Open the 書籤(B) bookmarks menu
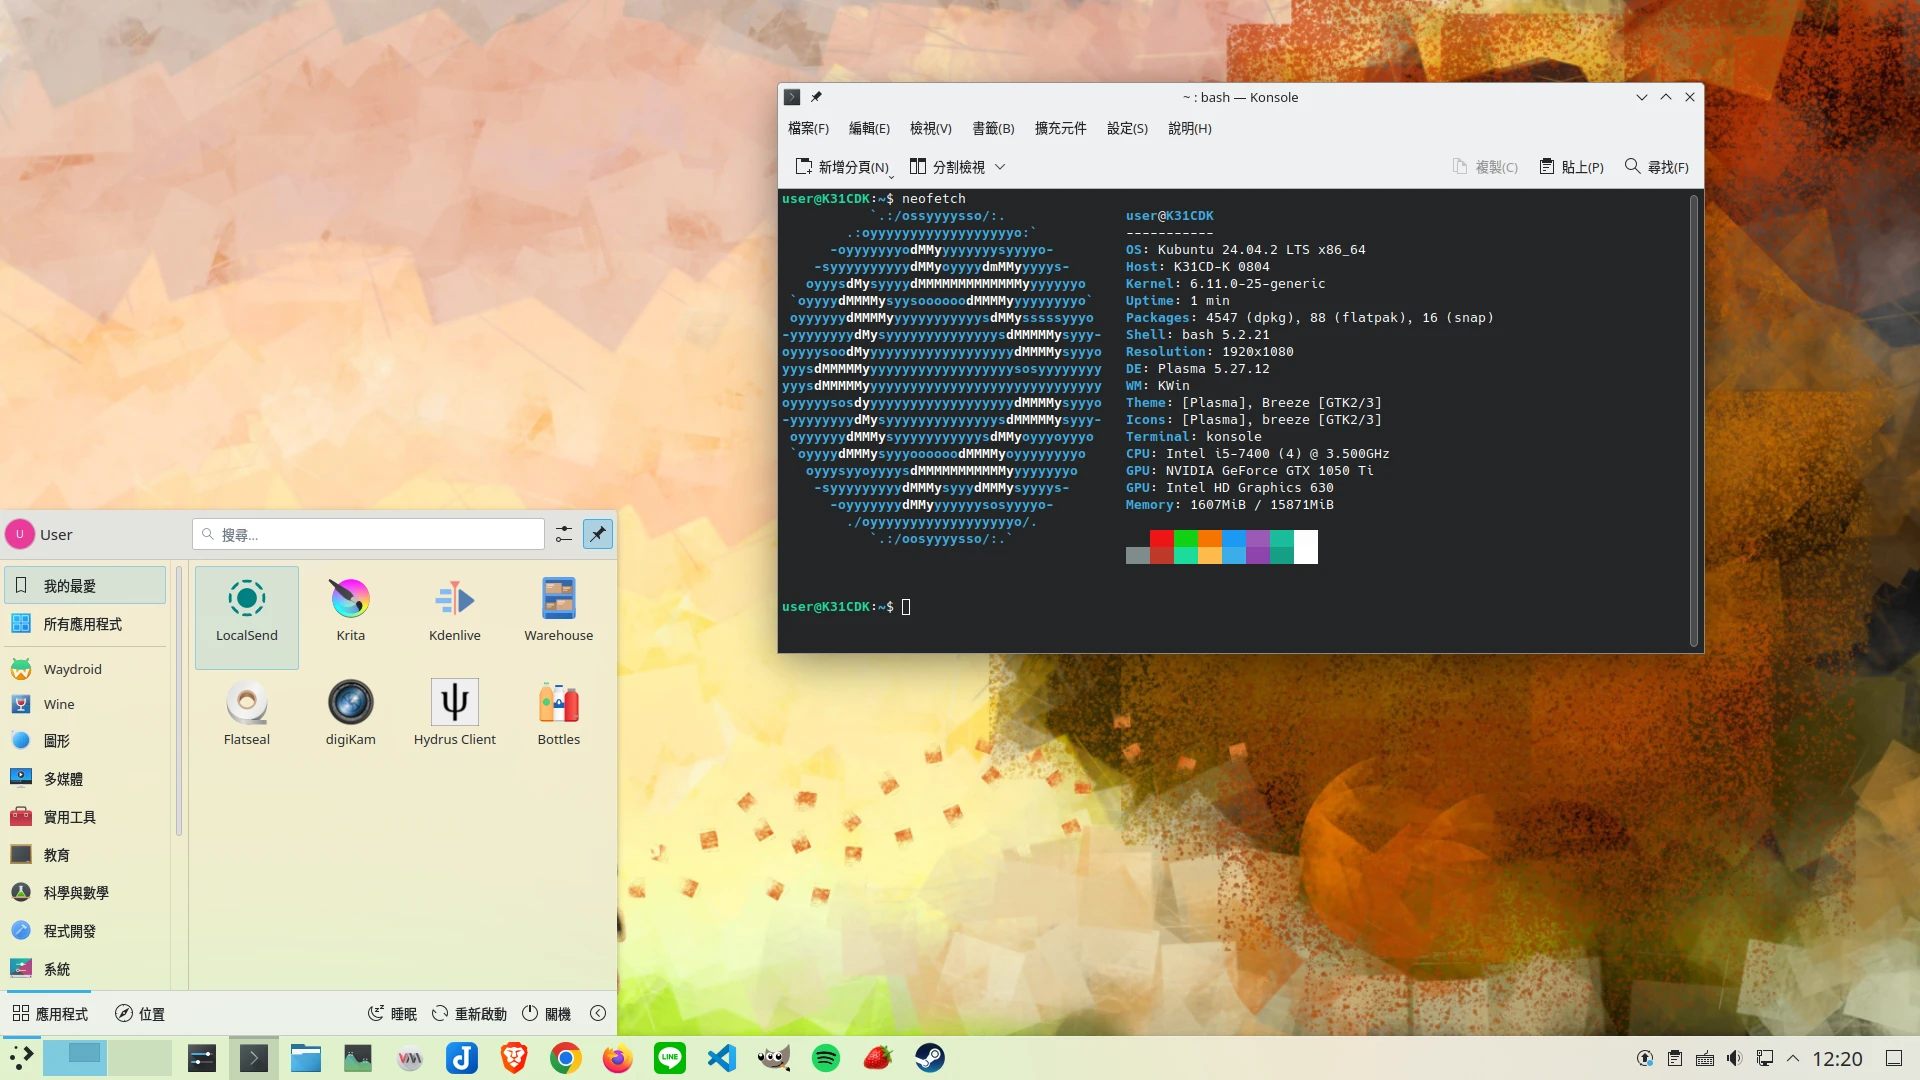The image size is (1920, 1080). [993, 128]
